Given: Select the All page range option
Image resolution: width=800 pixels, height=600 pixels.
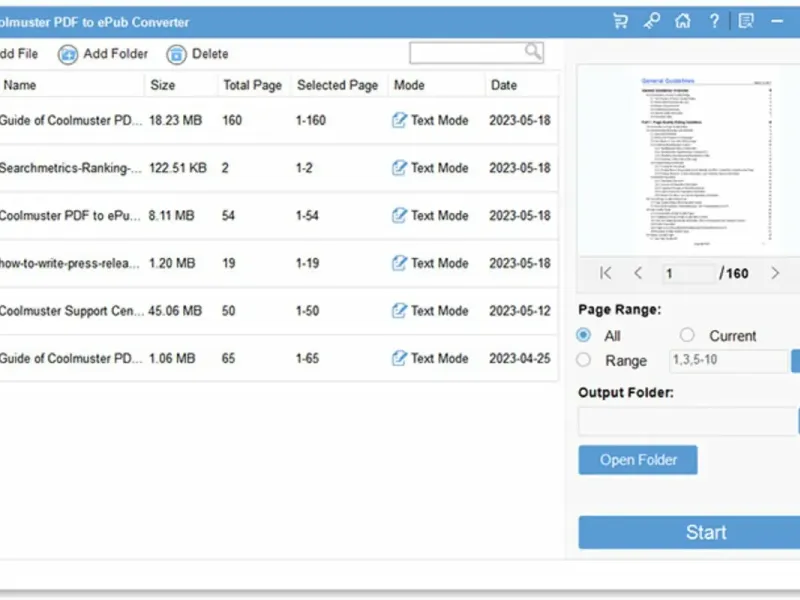Looking at the screenshot, I should pyautogui.click(x=584, y=335).
